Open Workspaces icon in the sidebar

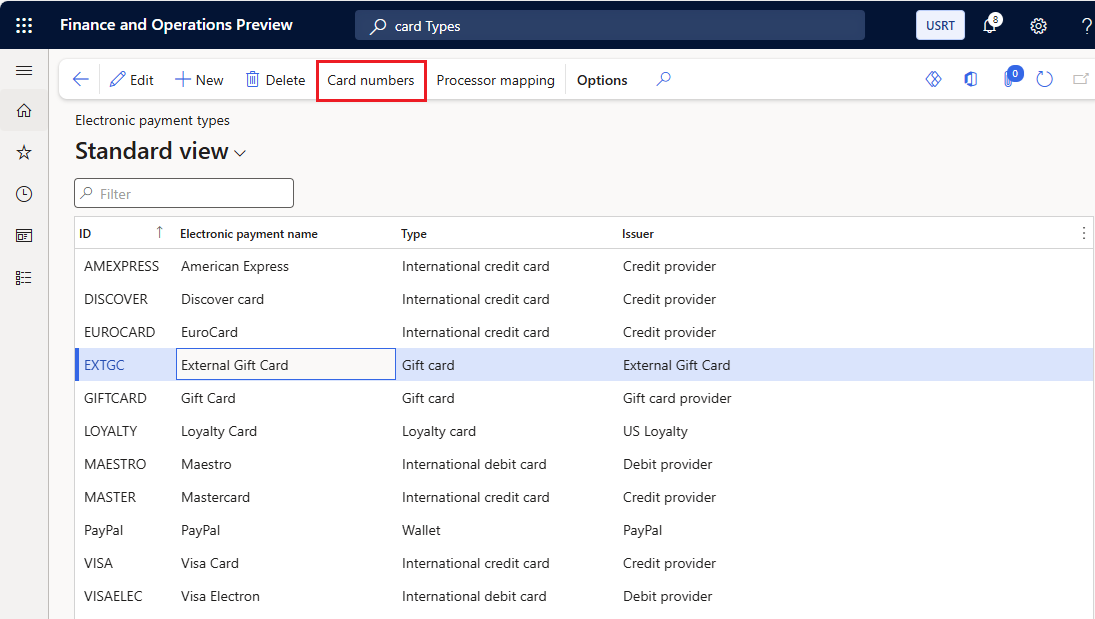point(24,235)
